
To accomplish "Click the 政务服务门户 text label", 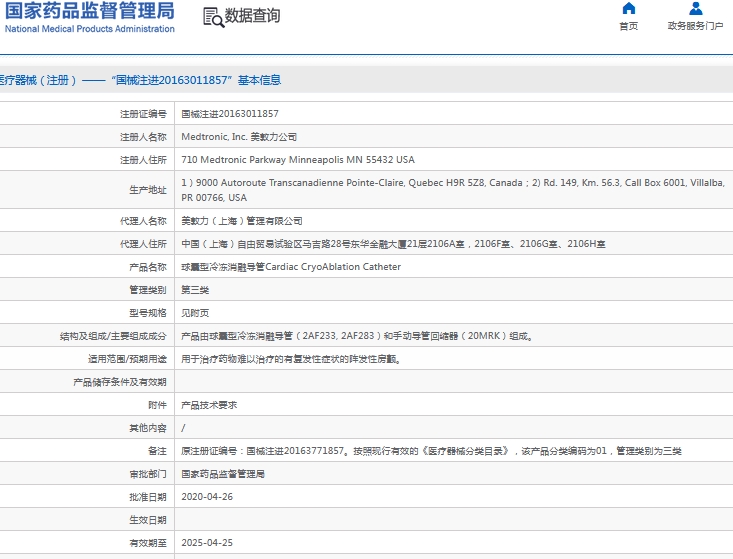I will coord(696,26).
